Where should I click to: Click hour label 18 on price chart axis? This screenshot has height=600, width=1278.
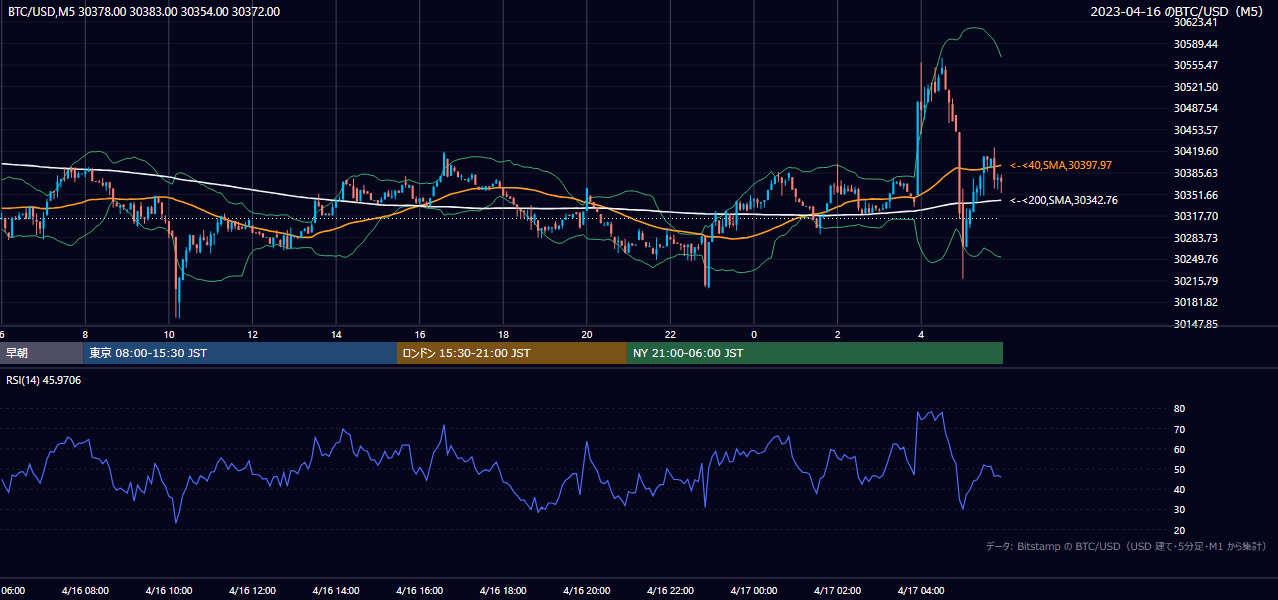tap(503, 334)
